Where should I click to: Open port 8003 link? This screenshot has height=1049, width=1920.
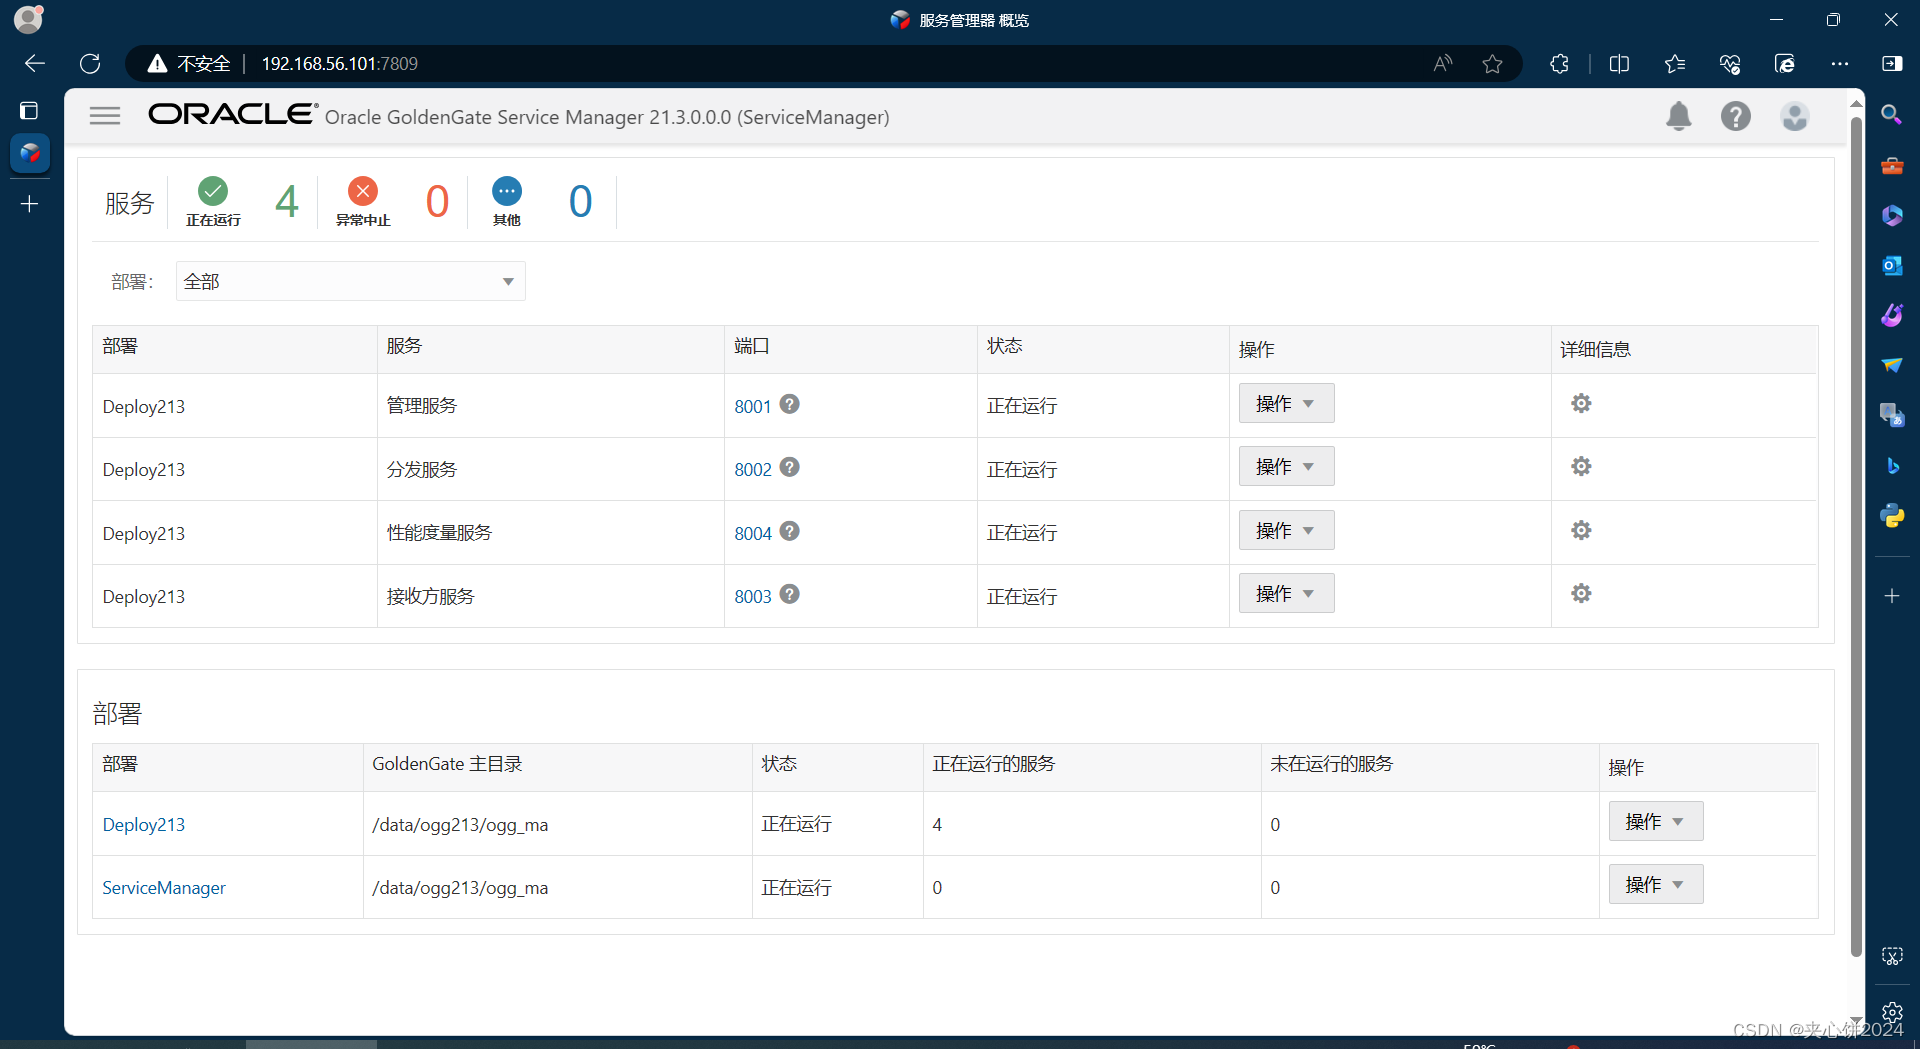point(753,596)
